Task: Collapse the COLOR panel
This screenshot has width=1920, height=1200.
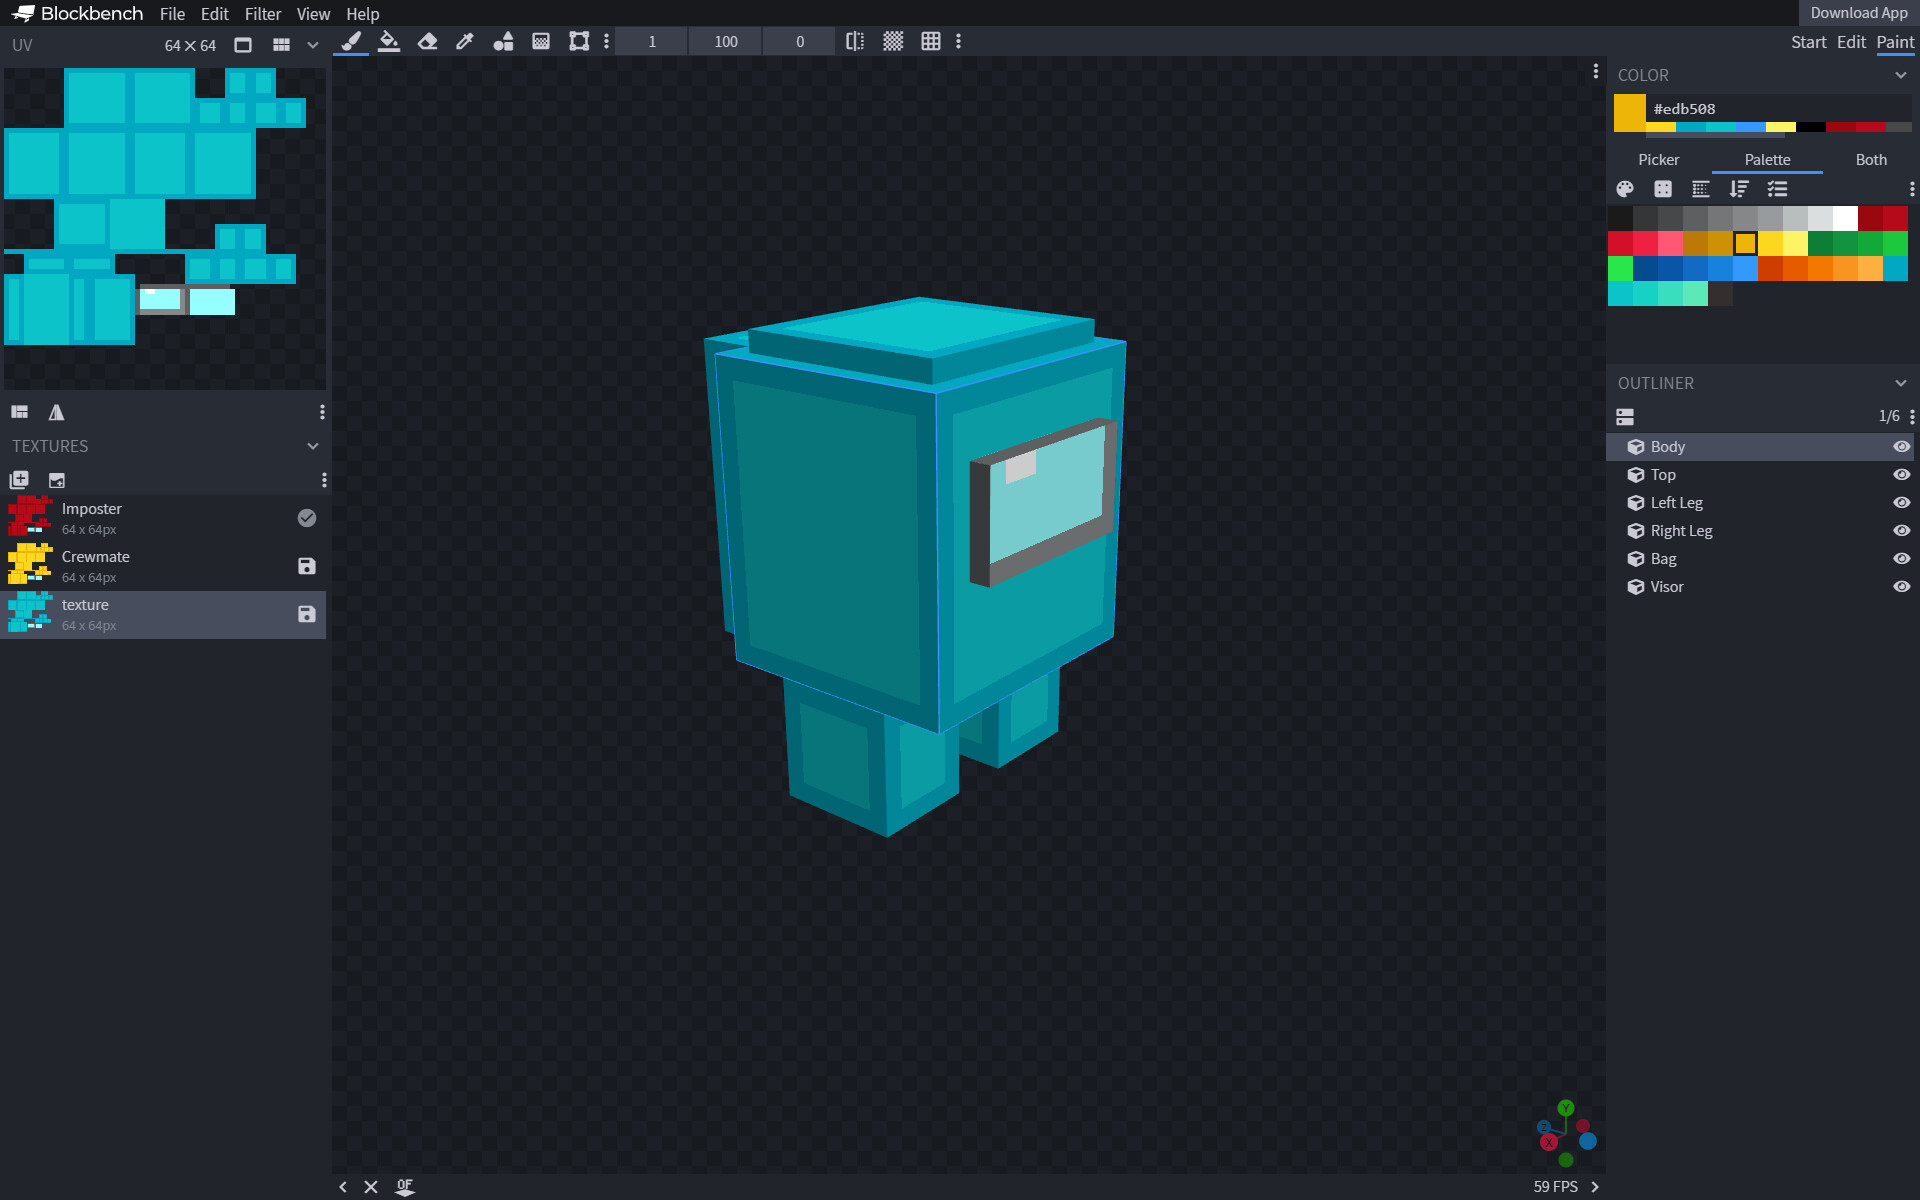Action: [1901, 75]
